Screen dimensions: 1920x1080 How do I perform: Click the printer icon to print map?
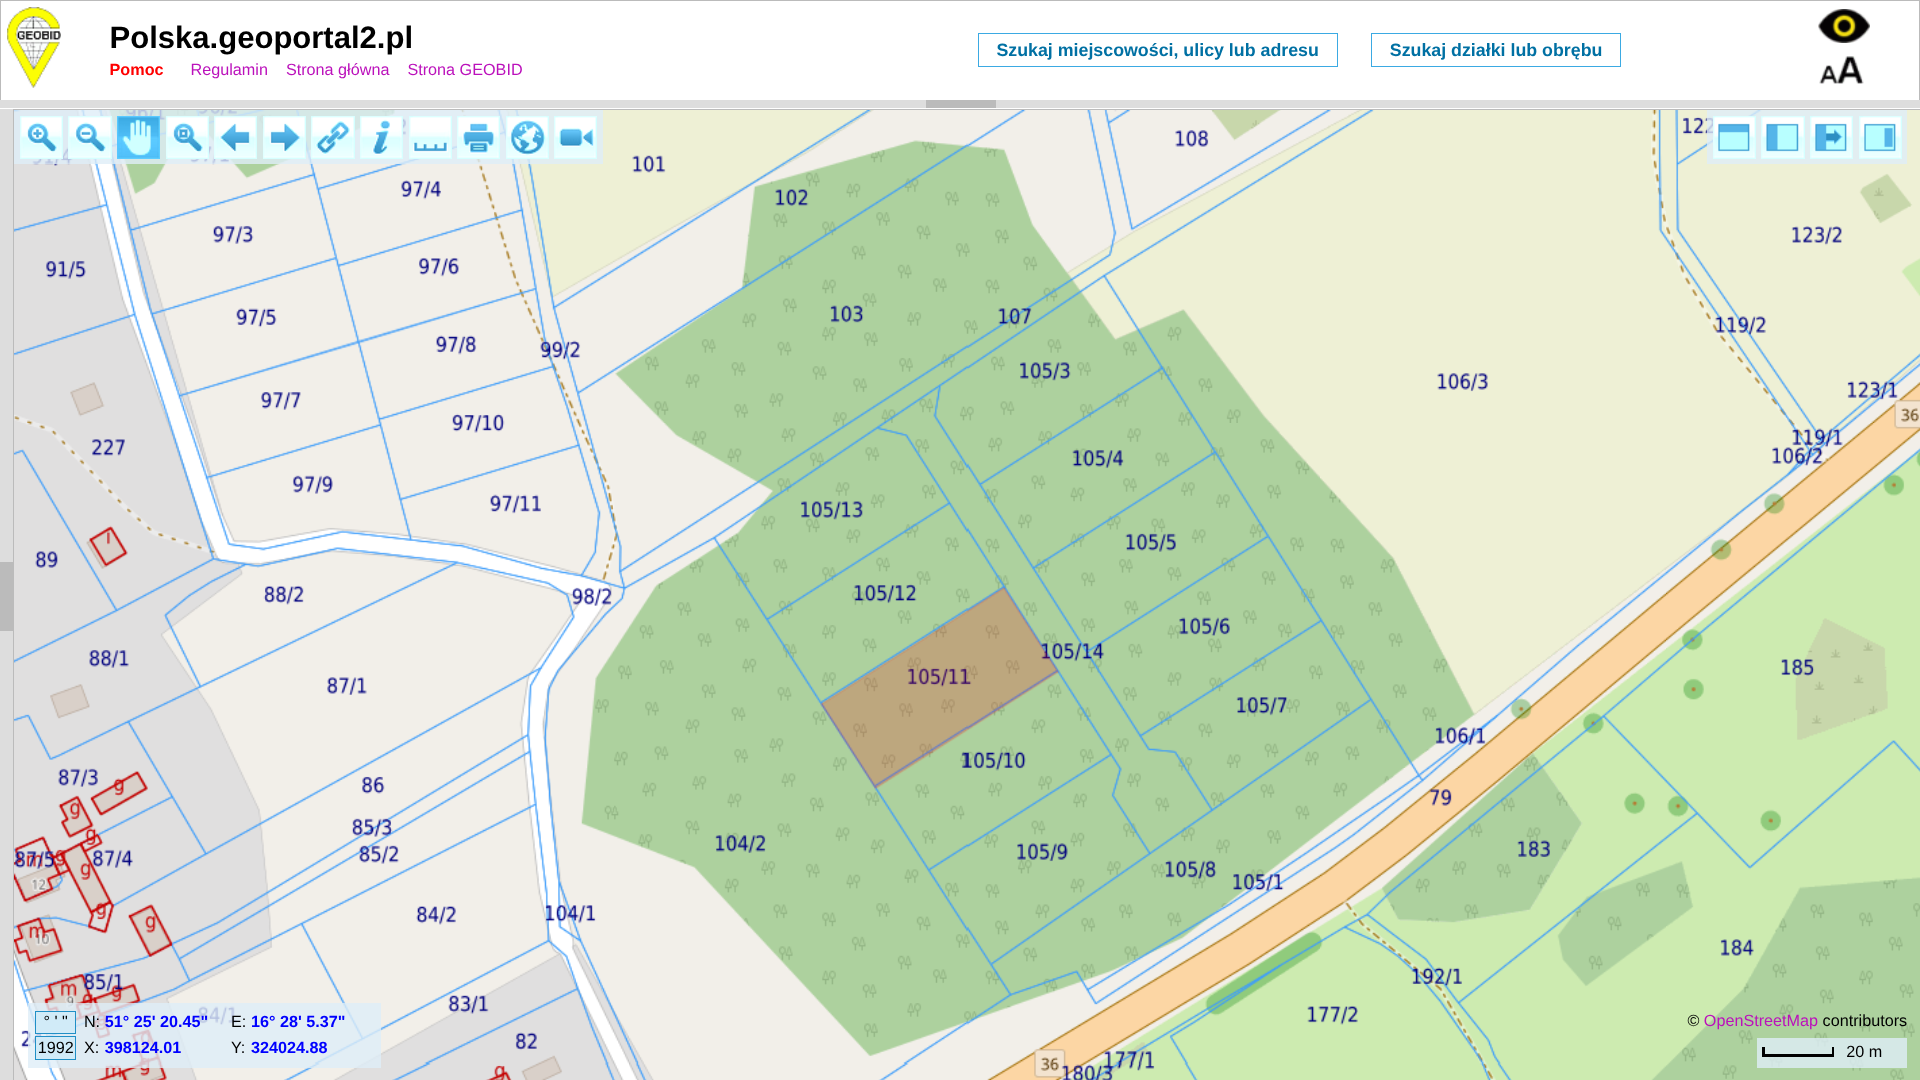point(479,138)
